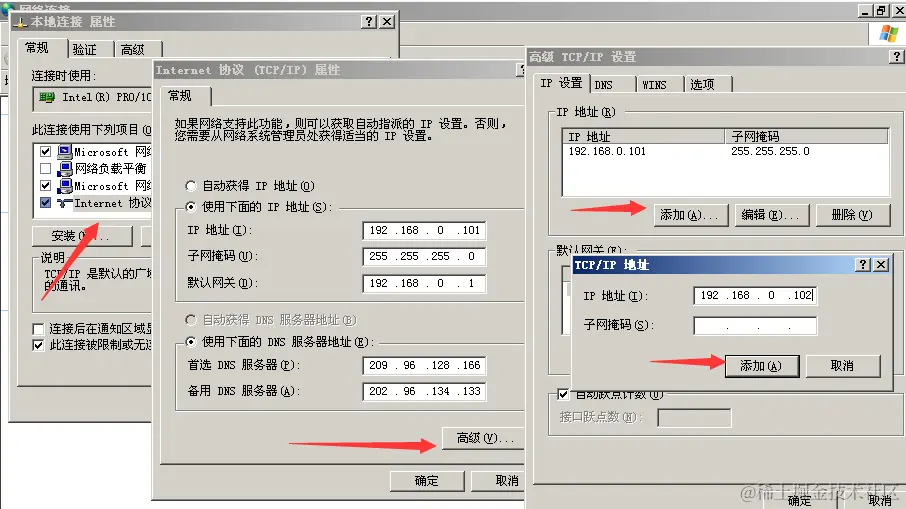The height and width of the screenshot is (509, 906).
Task: Toggle the 自动跃点计数 checkbox
Action: click(563, 394)
